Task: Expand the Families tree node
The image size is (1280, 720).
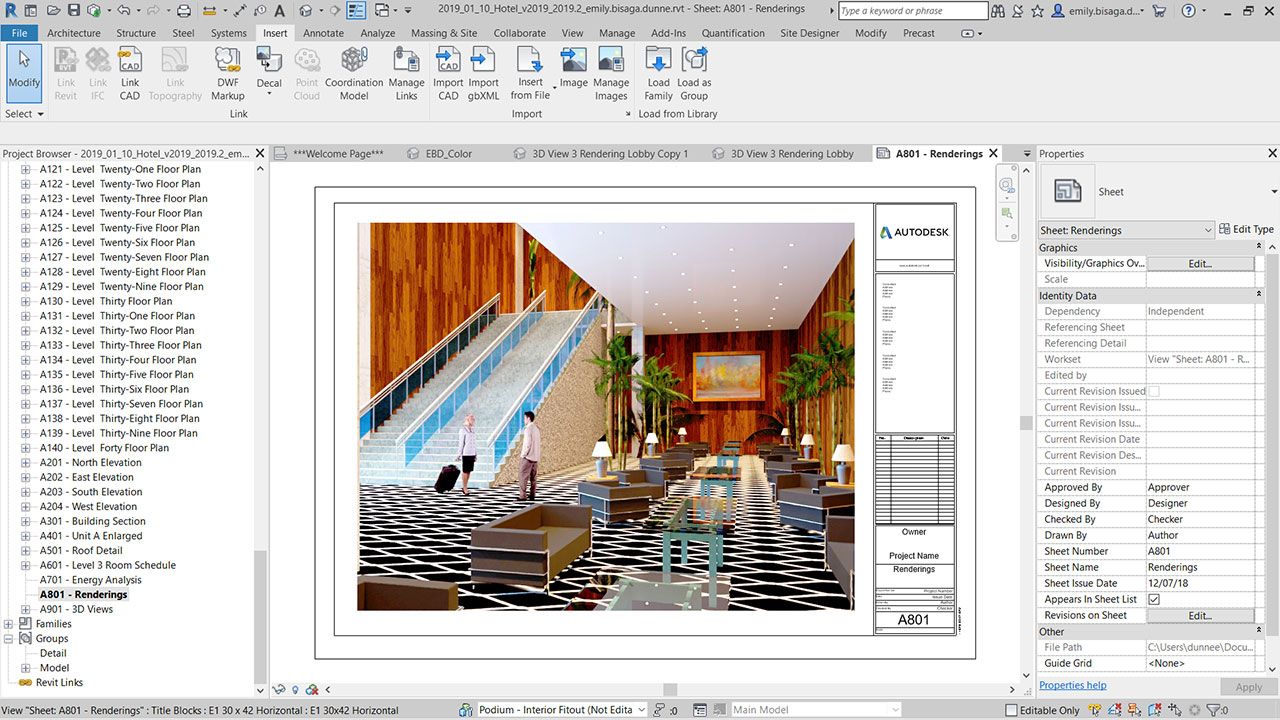Action: (10, 624)
